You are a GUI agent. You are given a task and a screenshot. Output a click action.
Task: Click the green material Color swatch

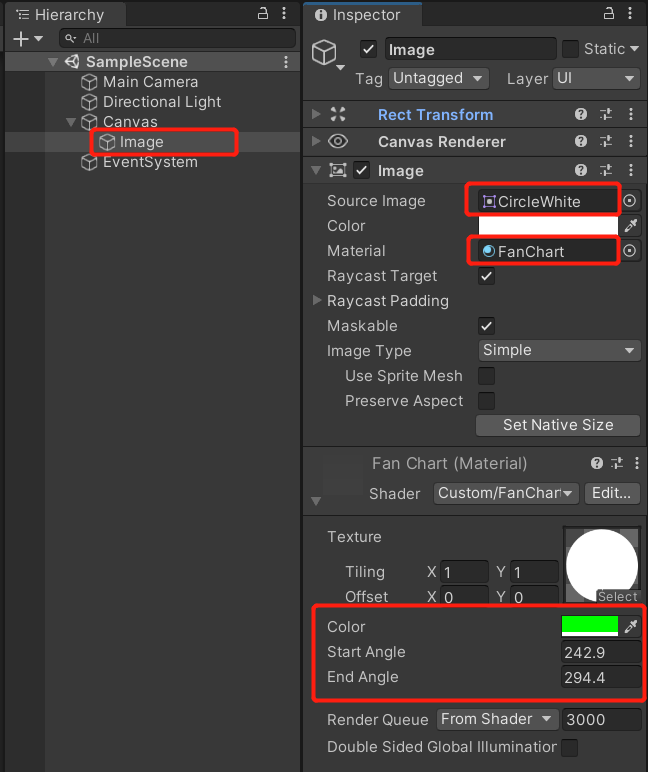[589, 627]
